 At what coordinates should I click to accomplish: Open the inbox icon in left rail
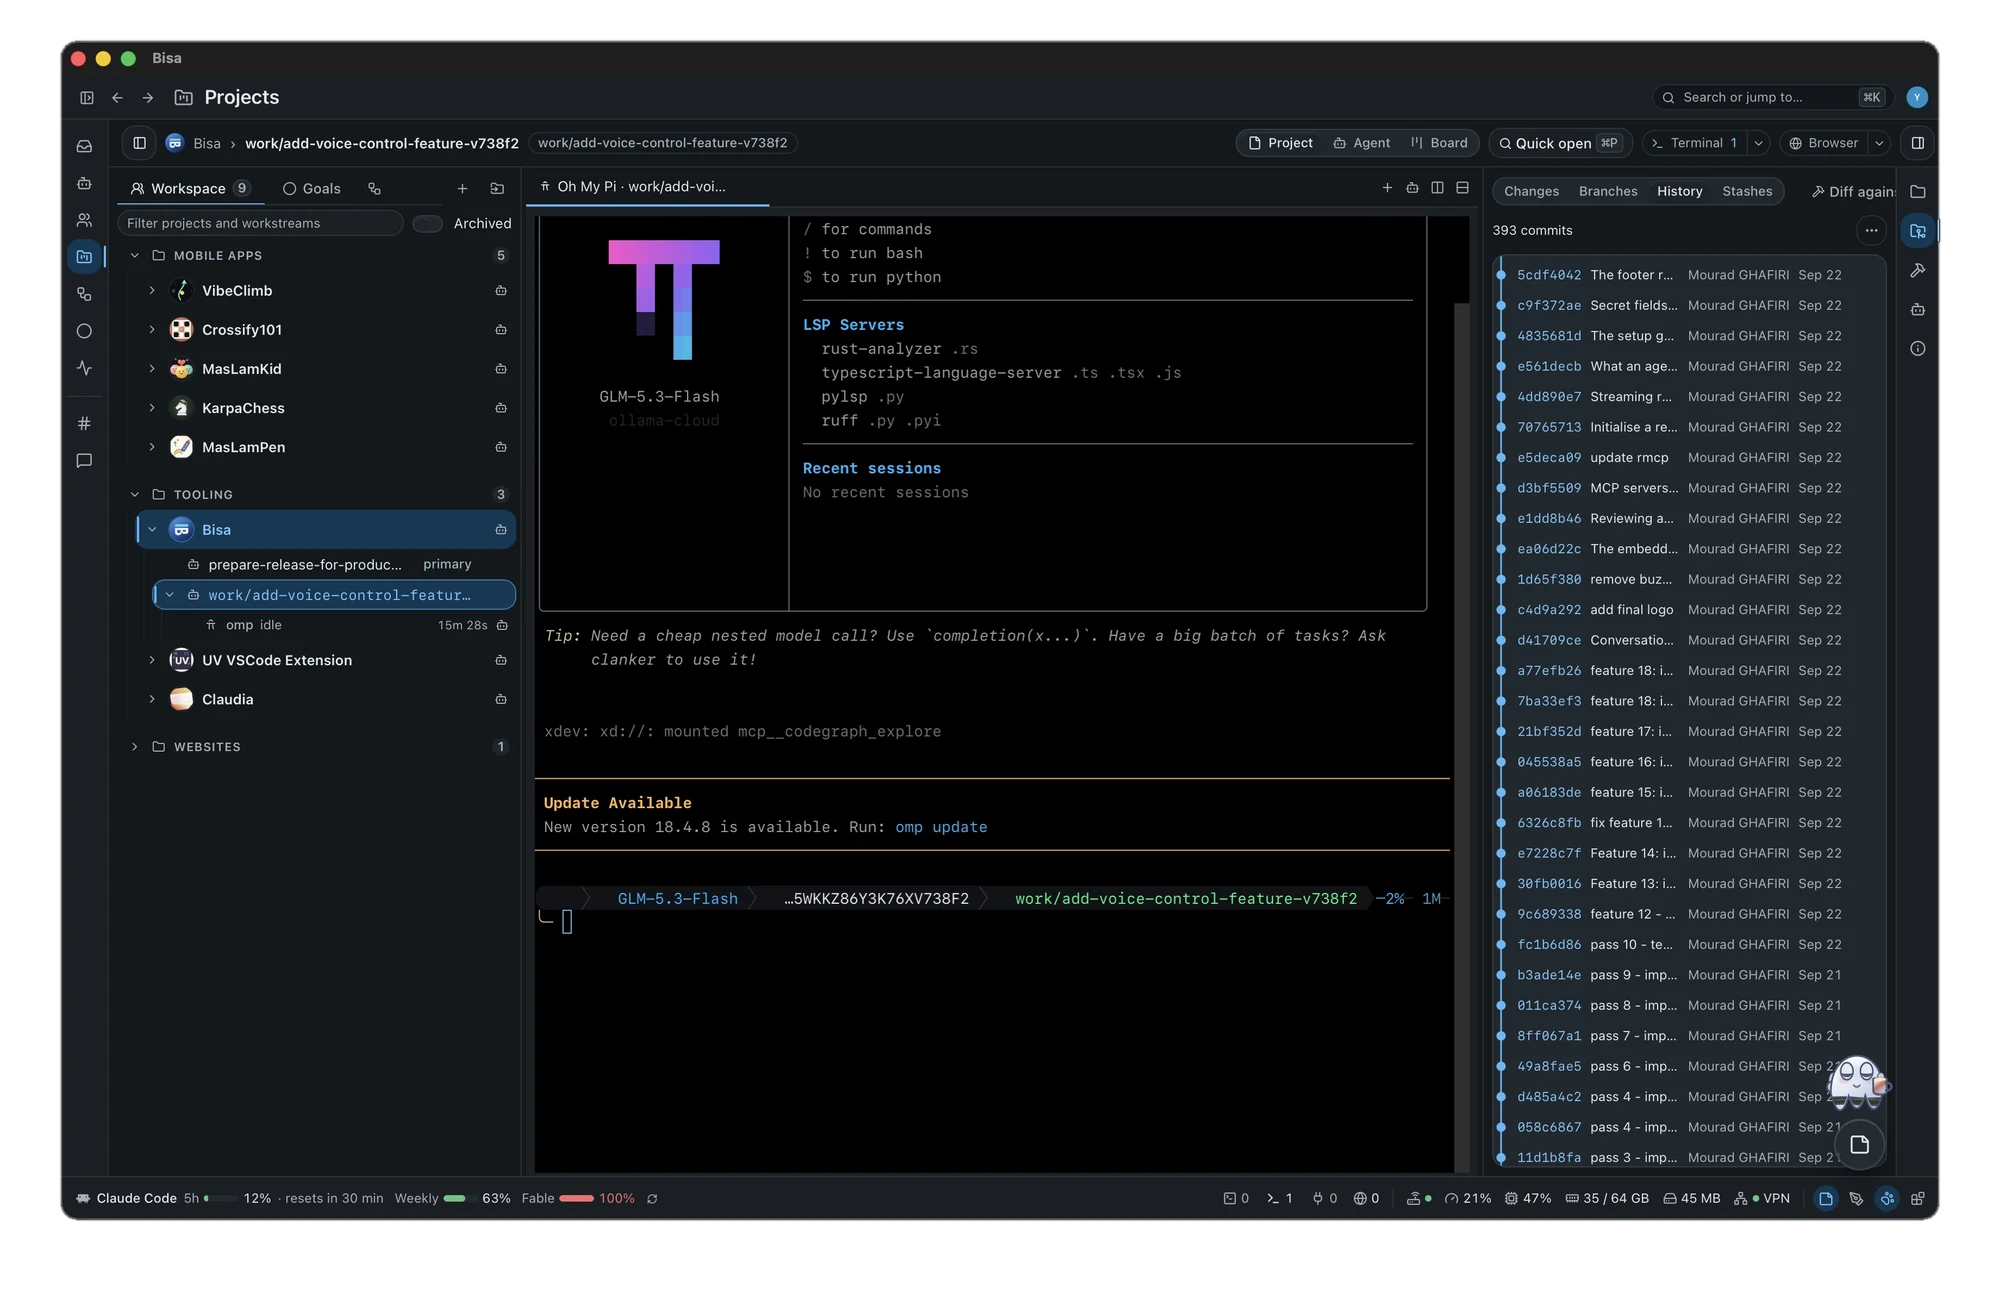pos(85,146)
